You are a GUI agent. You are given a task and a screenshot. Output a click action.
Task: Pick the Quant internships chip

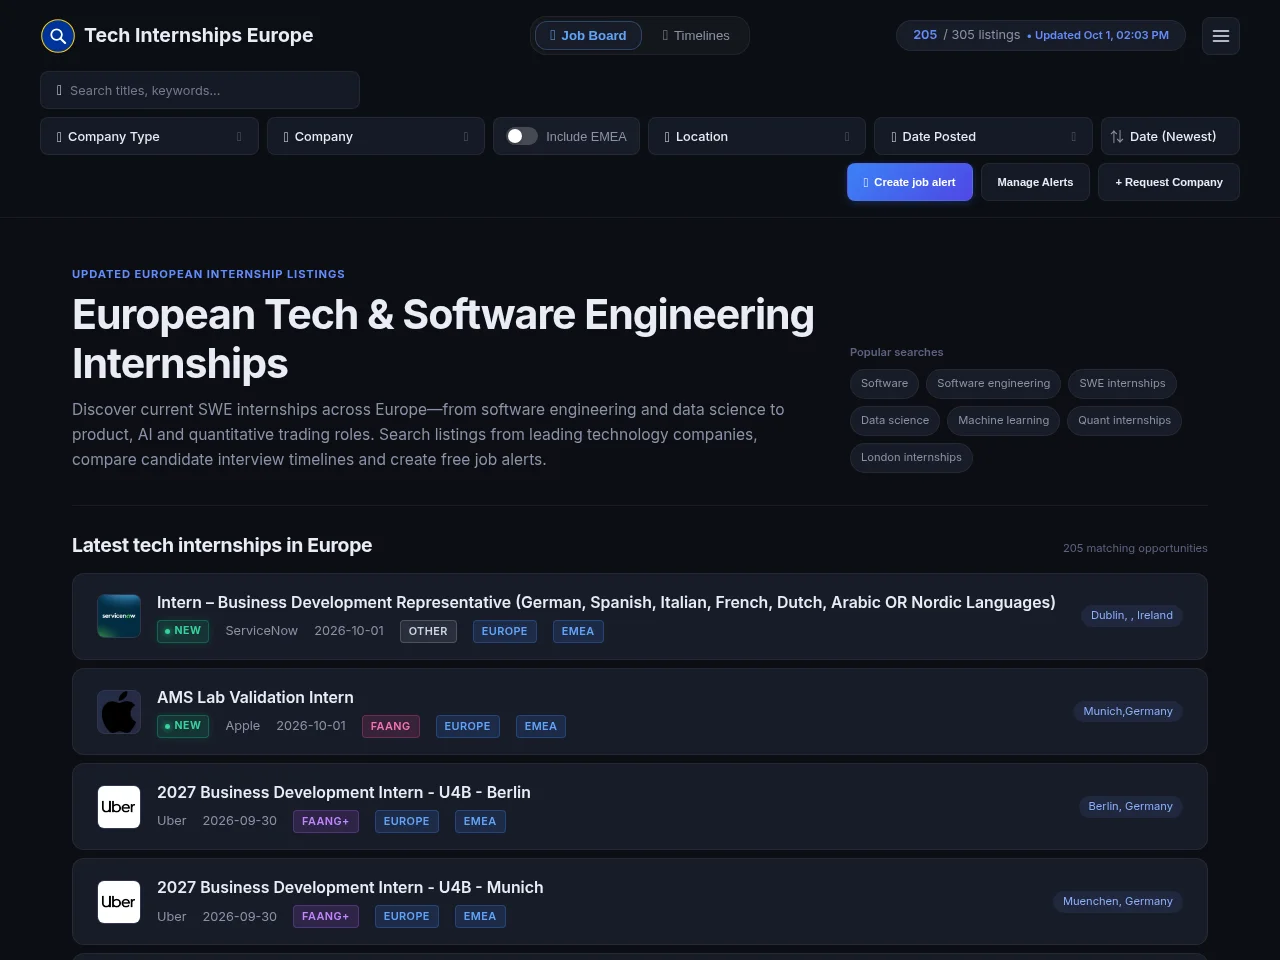click(x=1124, y=420)
